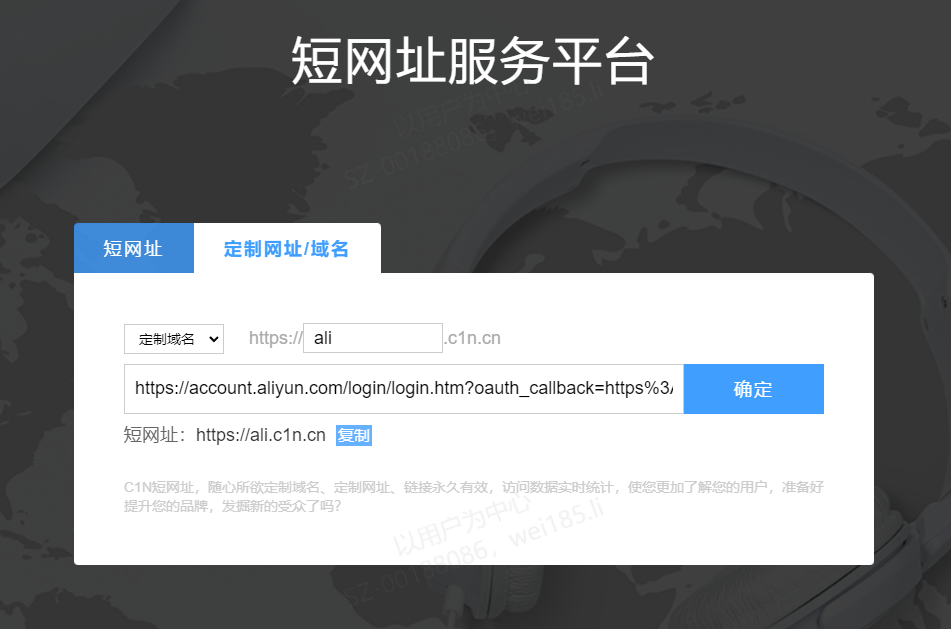
Task: Click the 短网址服务平台 heading
Action: pyautogui.click(x=472, y=61)
